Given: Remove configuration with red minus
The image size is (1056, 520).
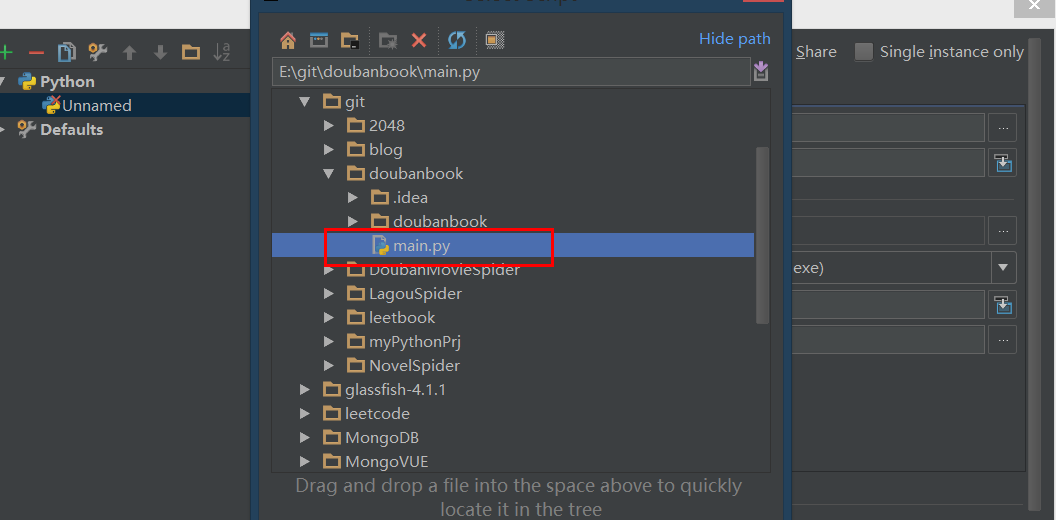Looking at the screenshot, I should [x=36, y=53].
